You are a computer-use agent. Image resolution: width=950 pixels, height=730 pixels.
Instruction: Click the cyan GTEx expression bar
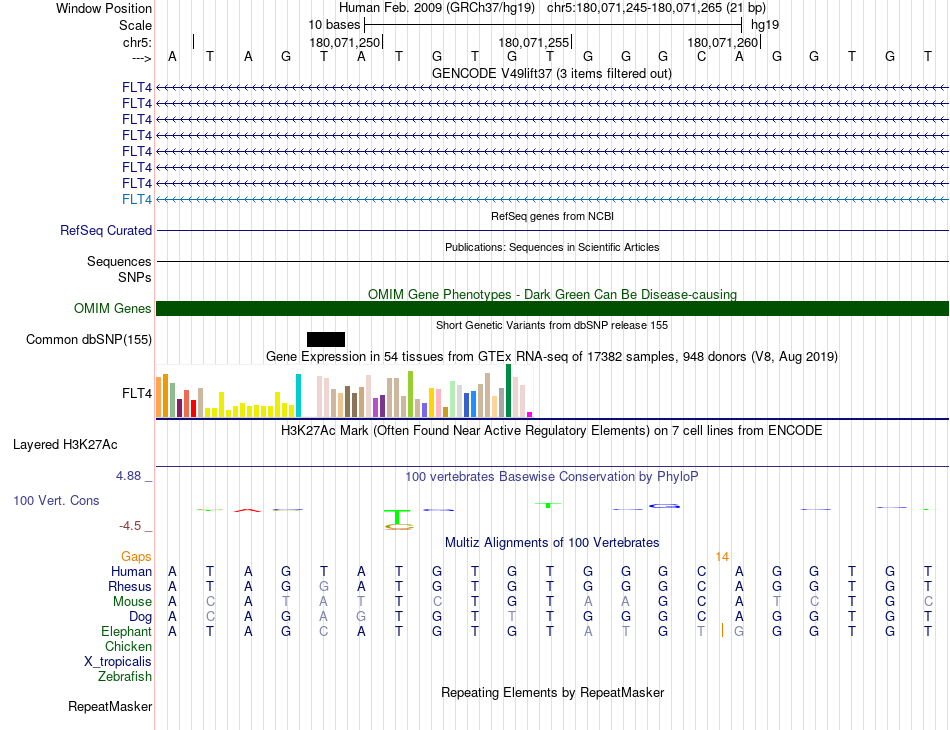298,396
